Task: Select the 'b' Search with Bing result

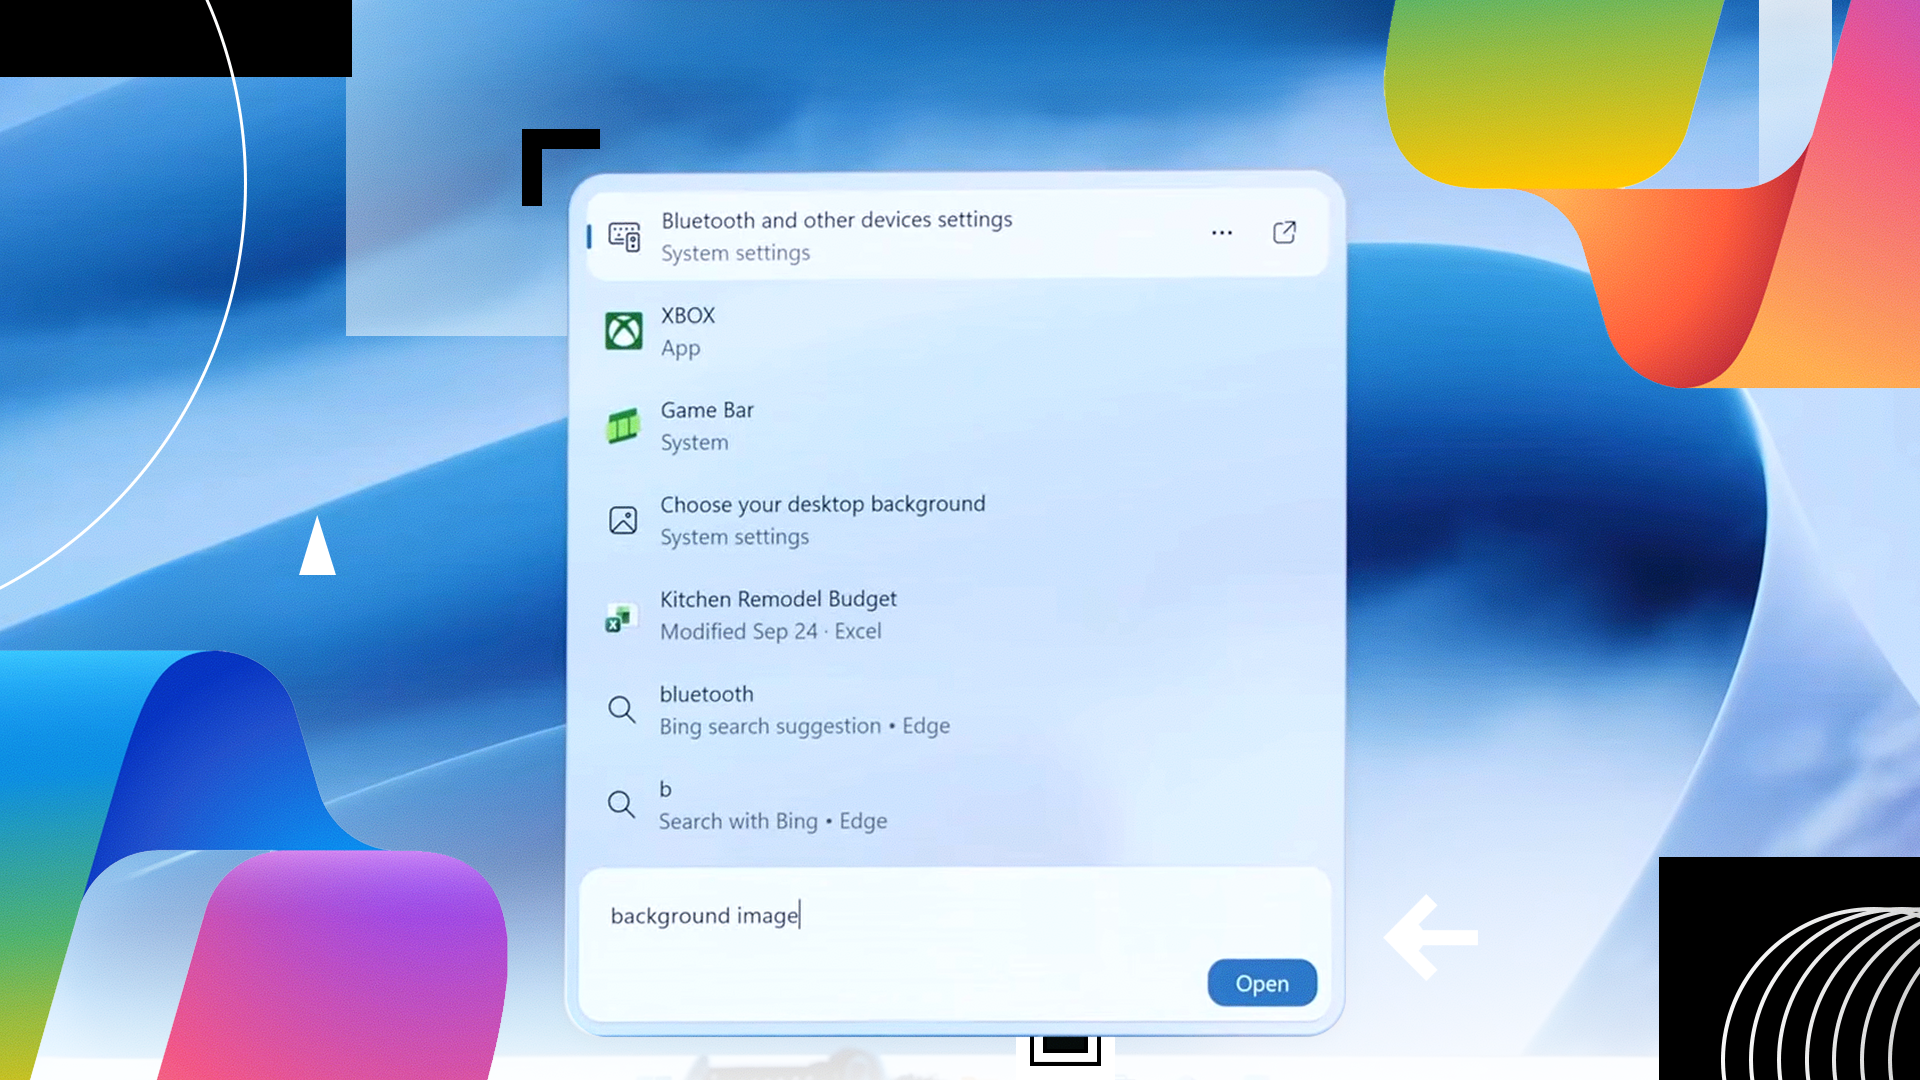Action: coord(957,804)
